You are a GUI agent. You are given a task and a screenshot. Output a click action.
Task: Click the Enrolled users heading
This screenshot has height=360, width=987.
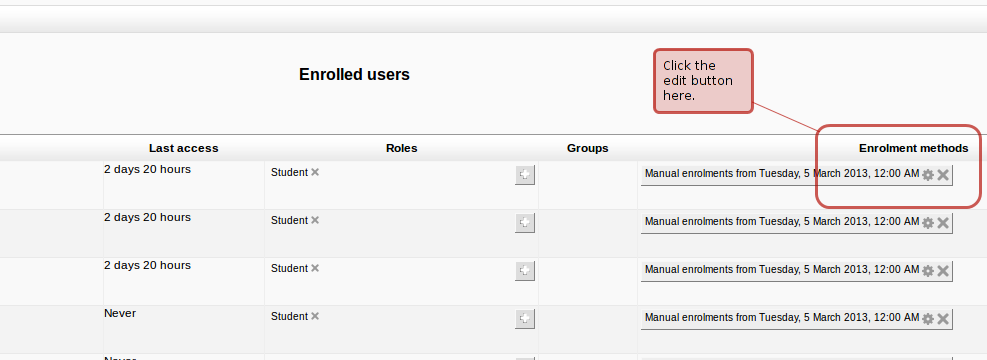pyautogui.click(x=354, y=74)
